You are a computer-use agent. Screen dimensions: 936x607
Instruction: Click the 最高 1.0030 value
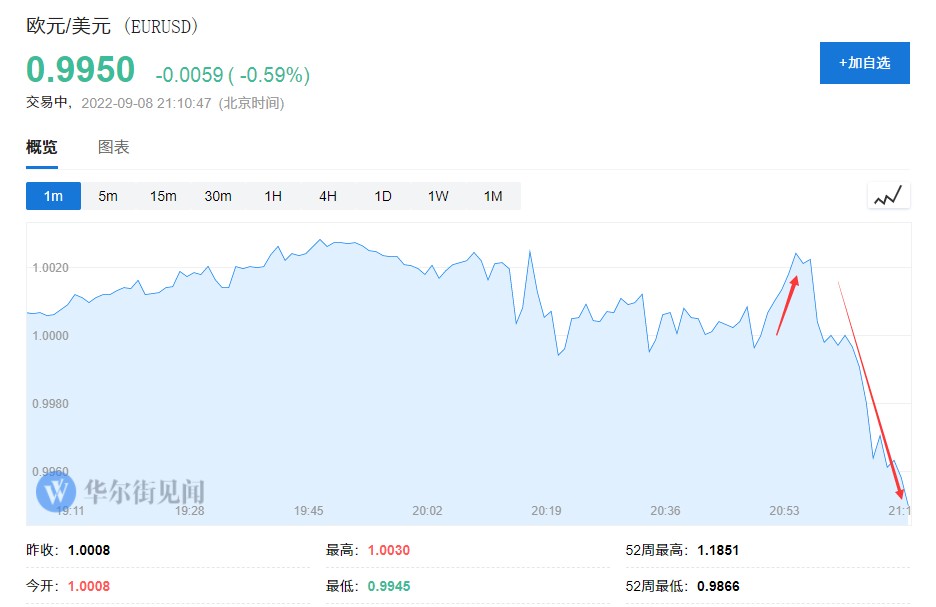(x=389, y=550)
